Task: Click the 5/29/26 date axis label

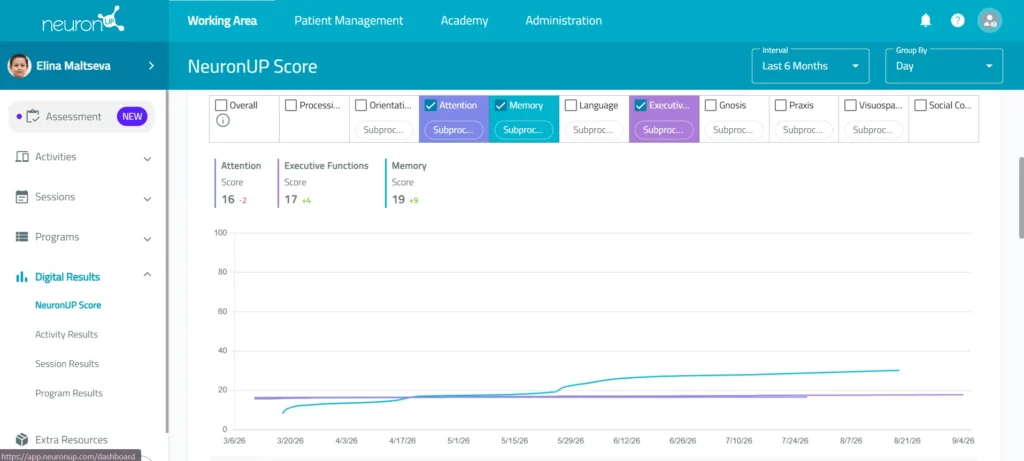Action: [x=571, y=441]
